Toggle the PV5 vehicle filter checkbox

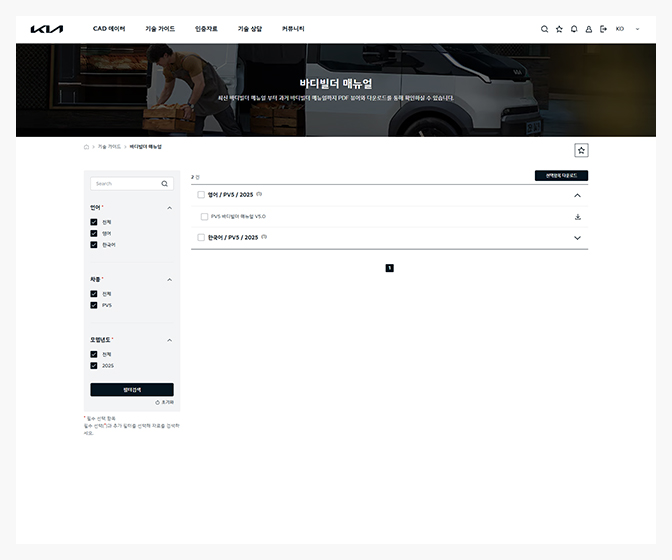coord(94,305)
